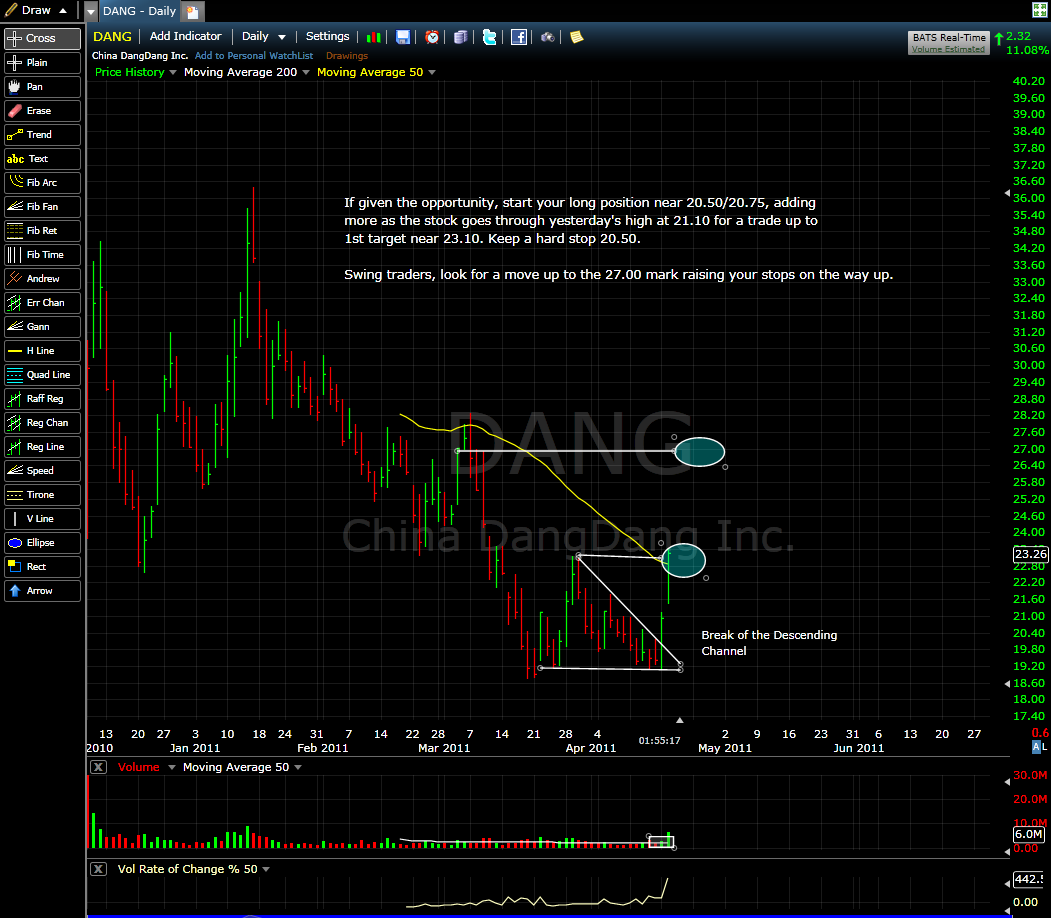Choose the Erase drawing tool
Screen dimensions: 1051x918
point(42,111)
